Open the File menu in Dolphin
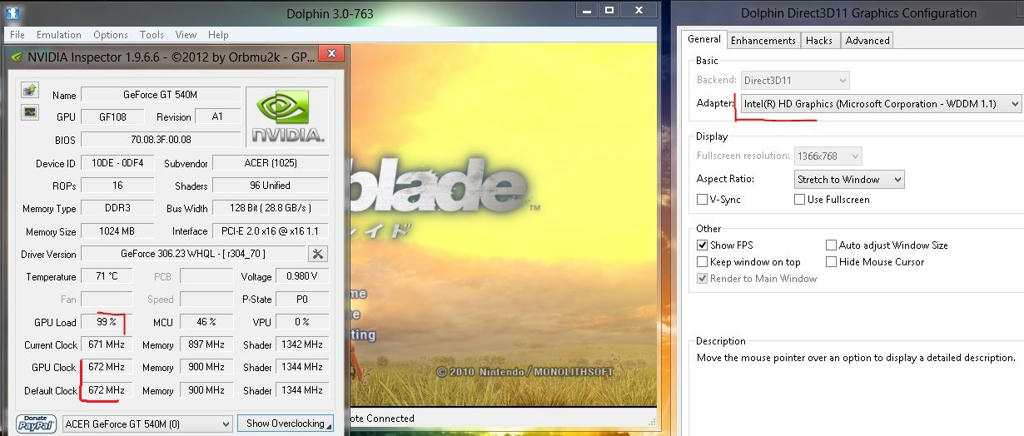The image size is (1024, 436). tap(18, 35)
